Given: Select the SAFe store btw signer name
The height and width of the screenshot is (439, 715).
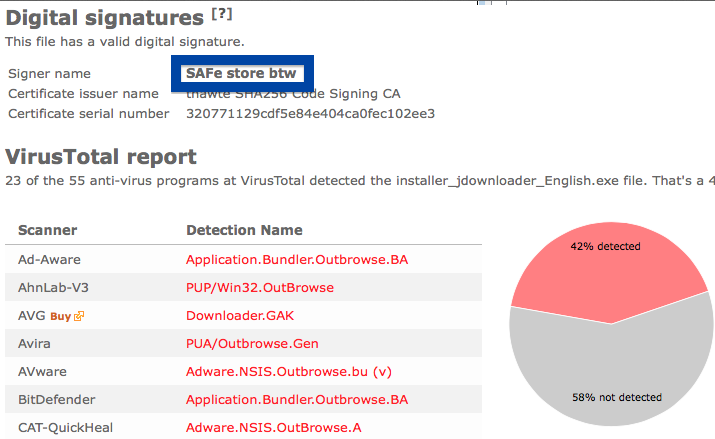Looking at the screenshot, I should (241, 73).
